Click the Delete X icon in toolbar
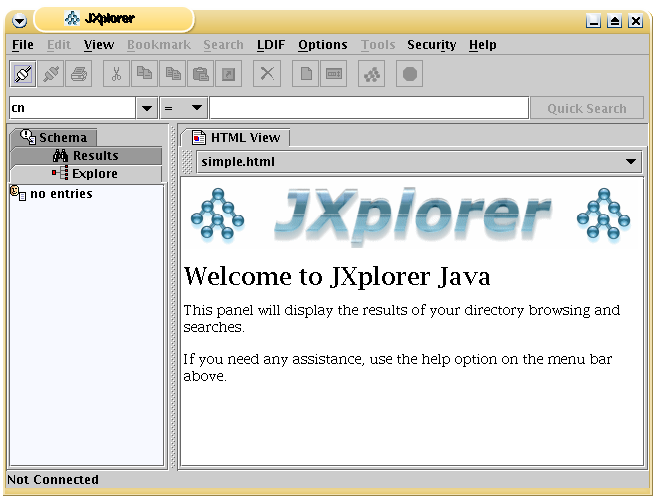The image size is (657, 499). (x=266, y=74)
